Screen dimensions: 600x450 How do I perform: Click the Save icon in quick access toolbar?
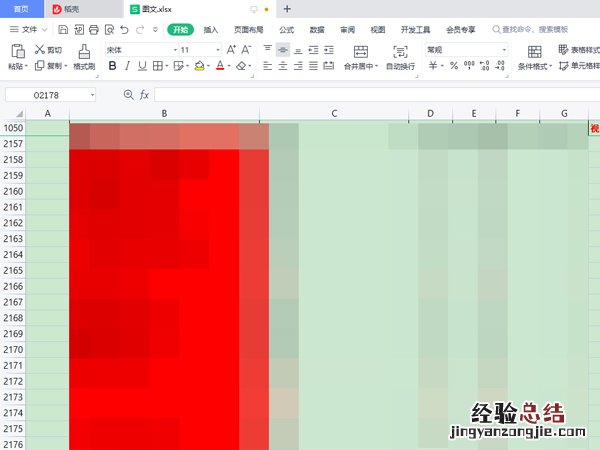pyautogui.click(x=63, y=30)
